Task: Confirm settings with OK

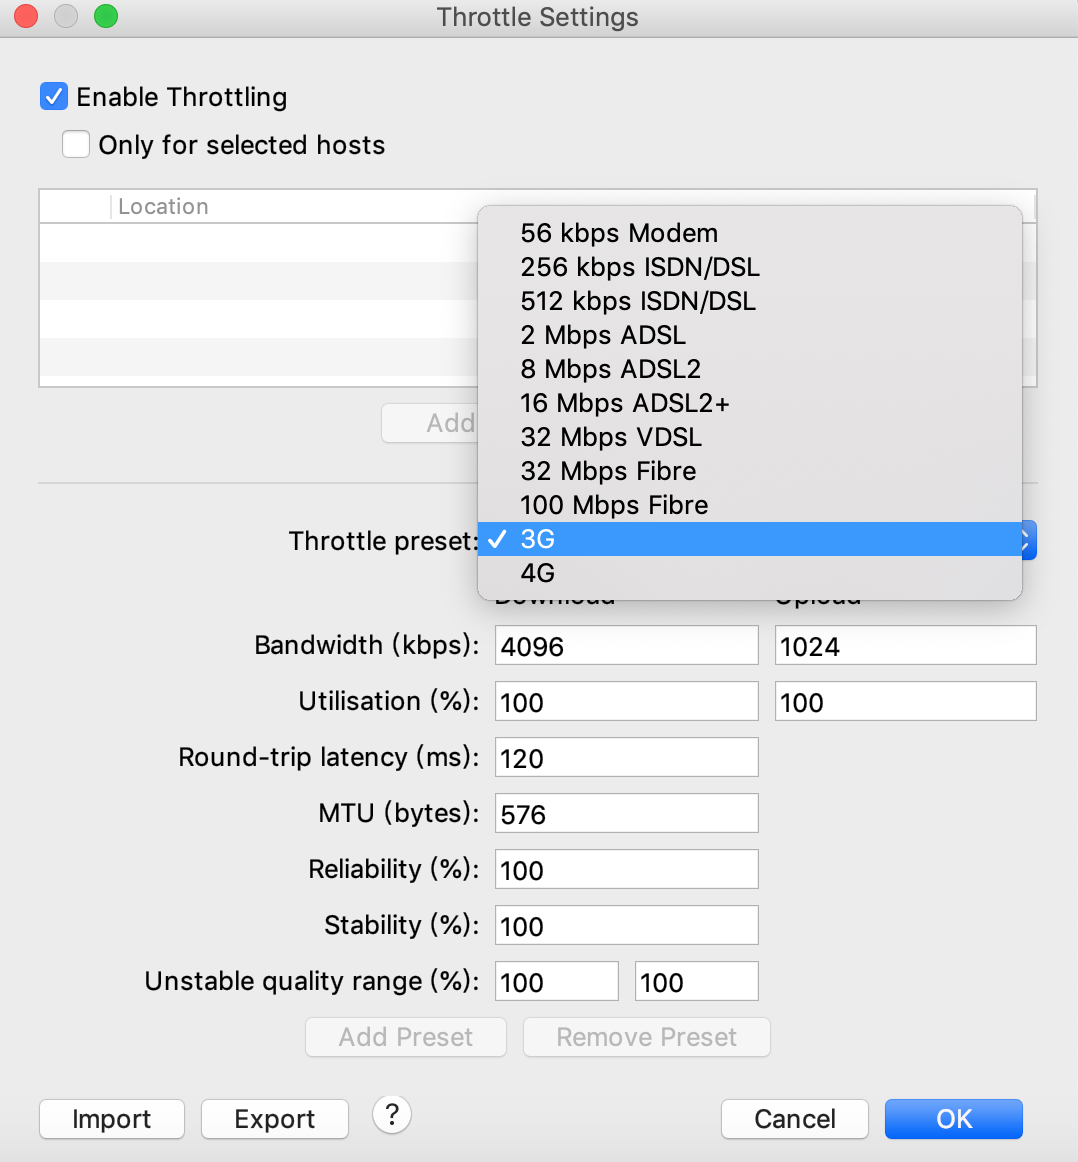Action: [x=954, y=1119]
